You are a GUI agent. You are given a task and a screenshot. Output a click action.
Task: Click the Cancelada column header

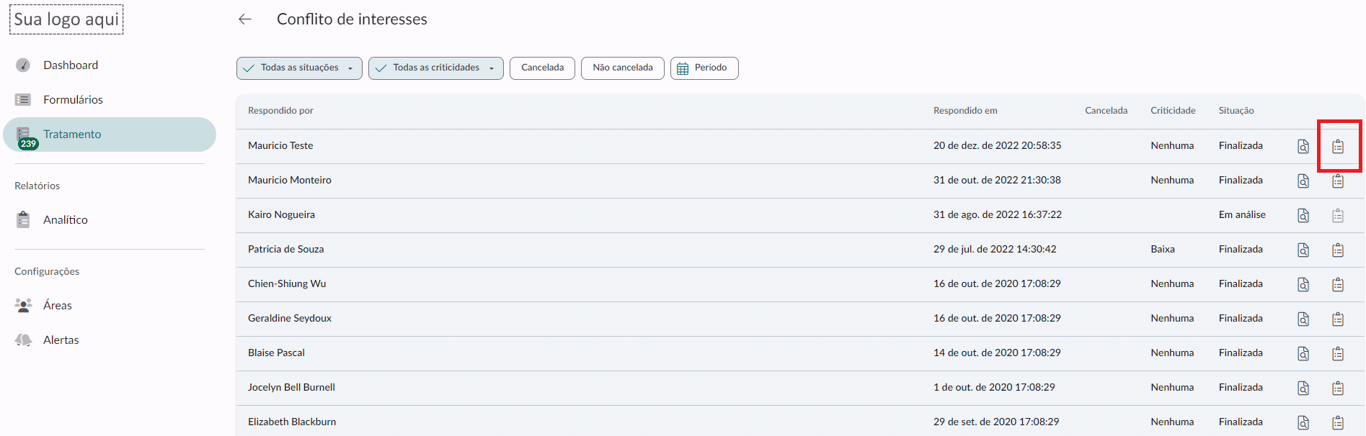[1106, 111]
